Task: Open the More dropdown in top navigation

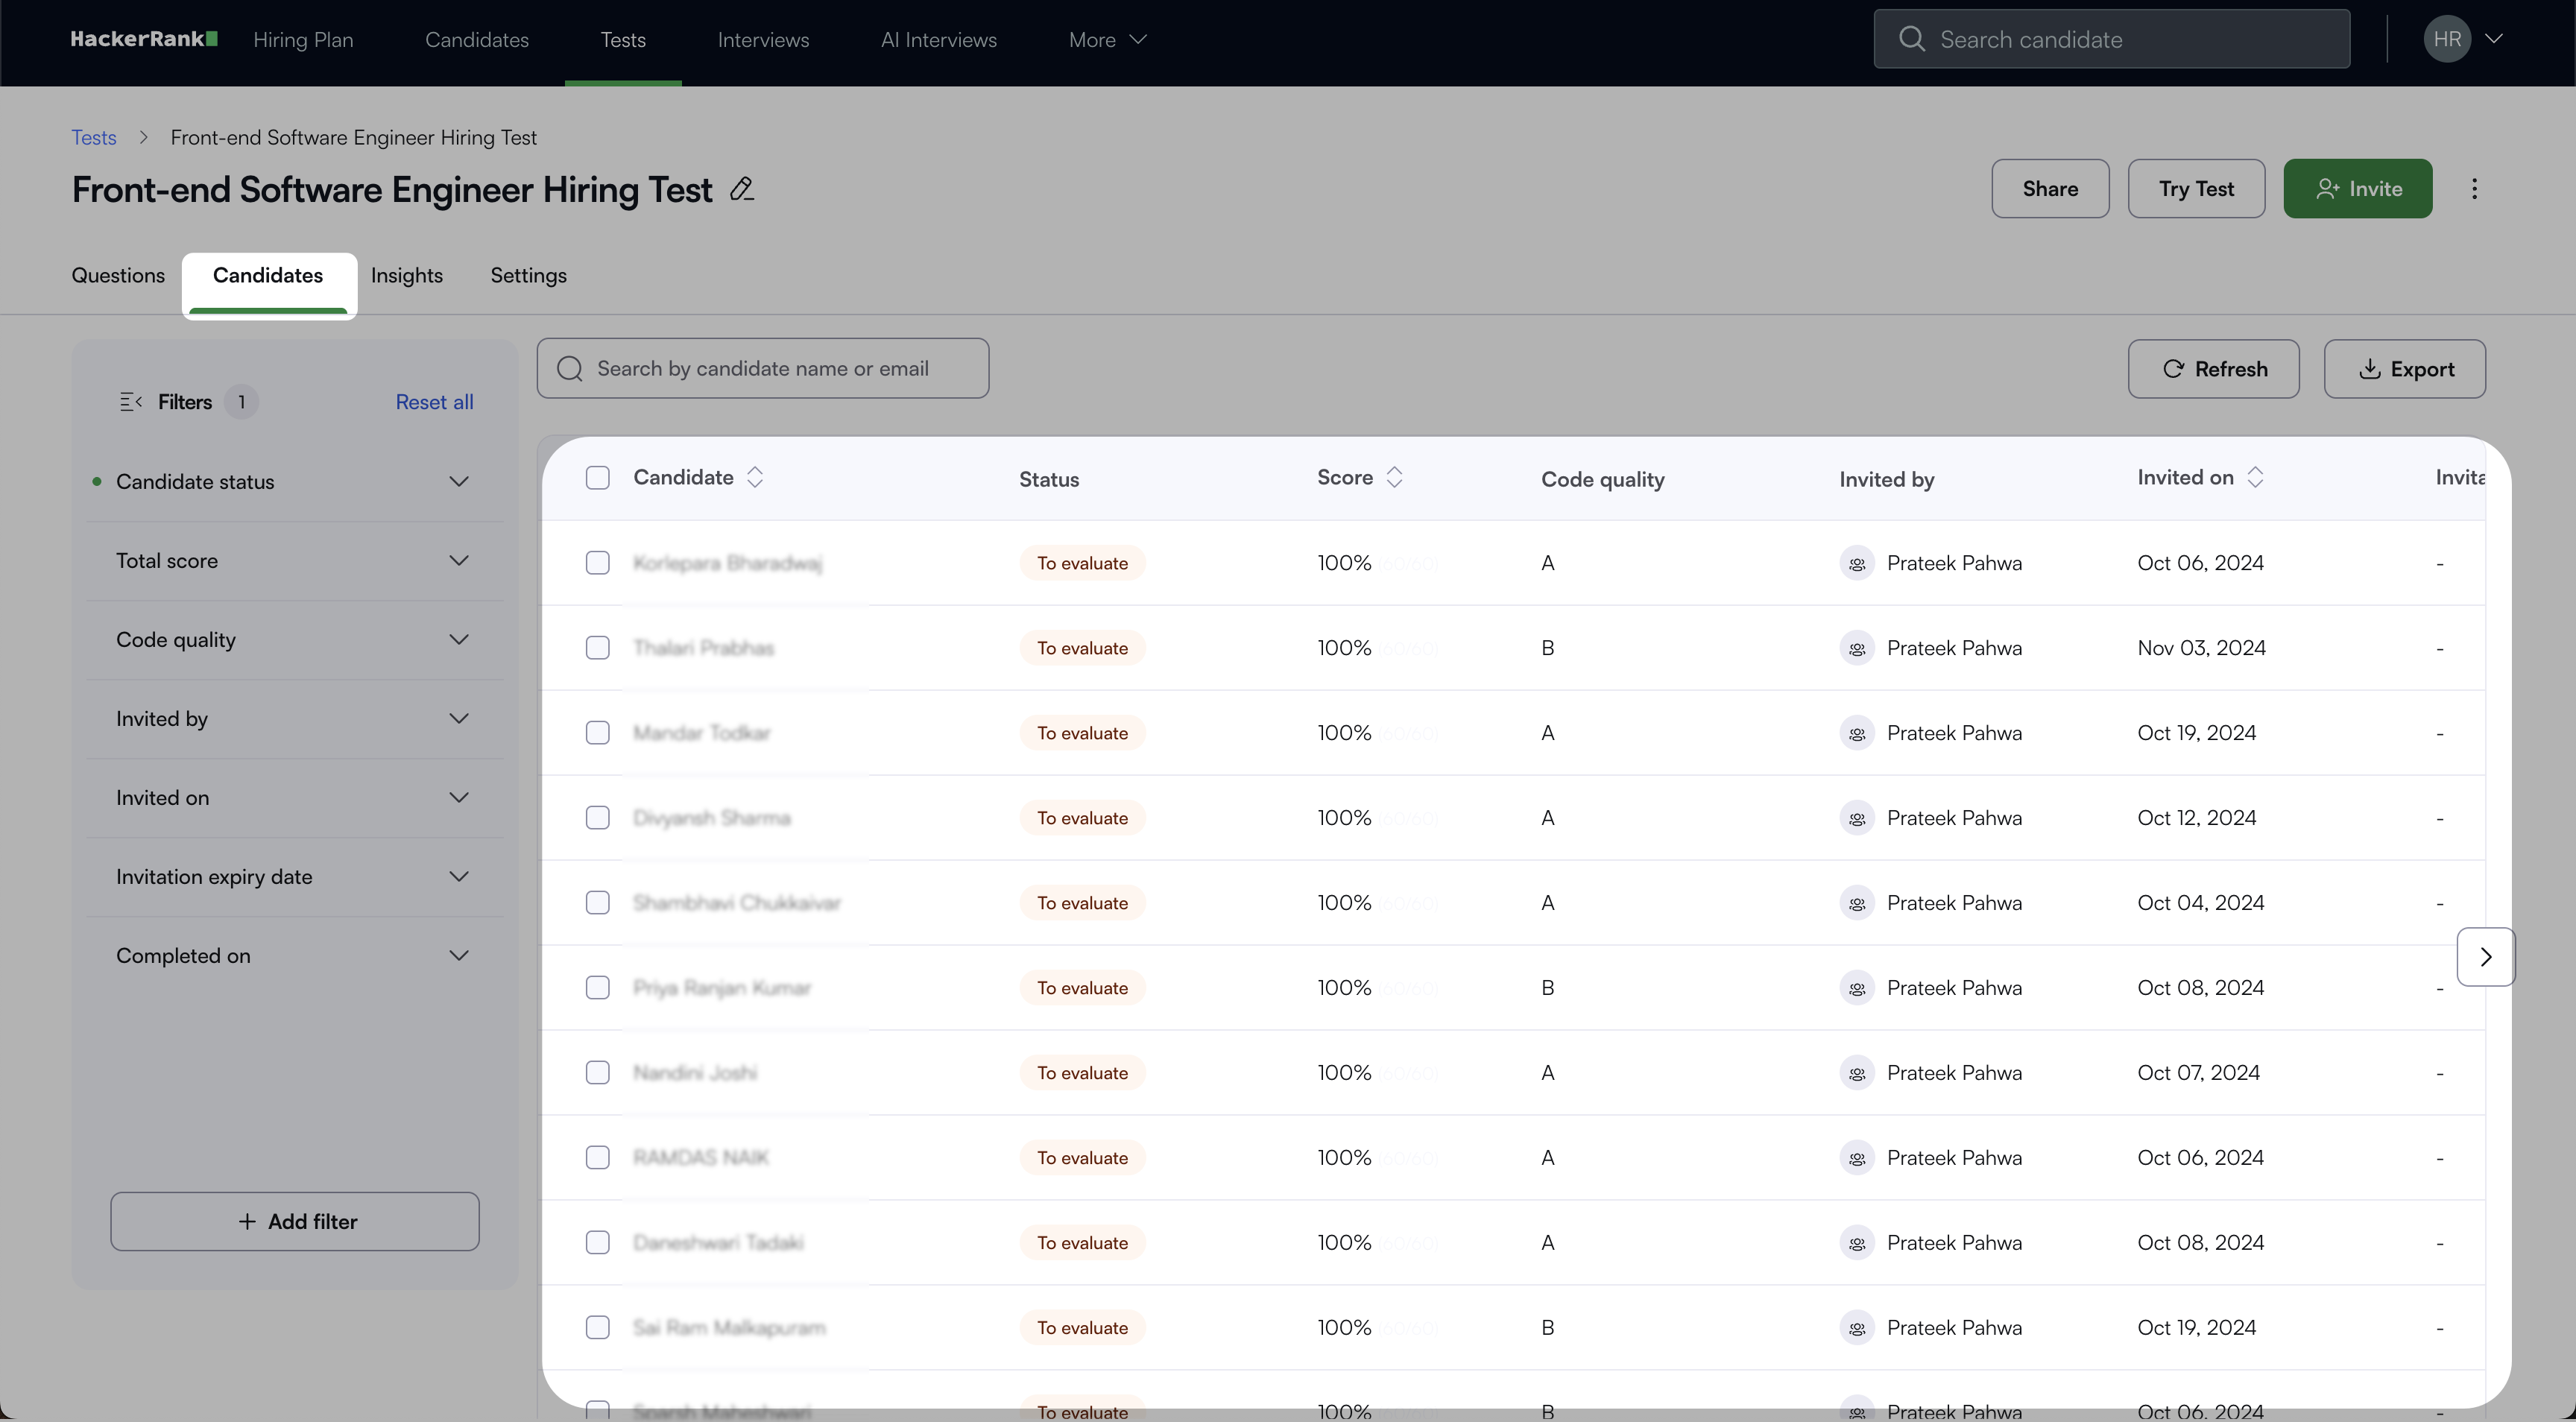Action: tap(1107, 39)
